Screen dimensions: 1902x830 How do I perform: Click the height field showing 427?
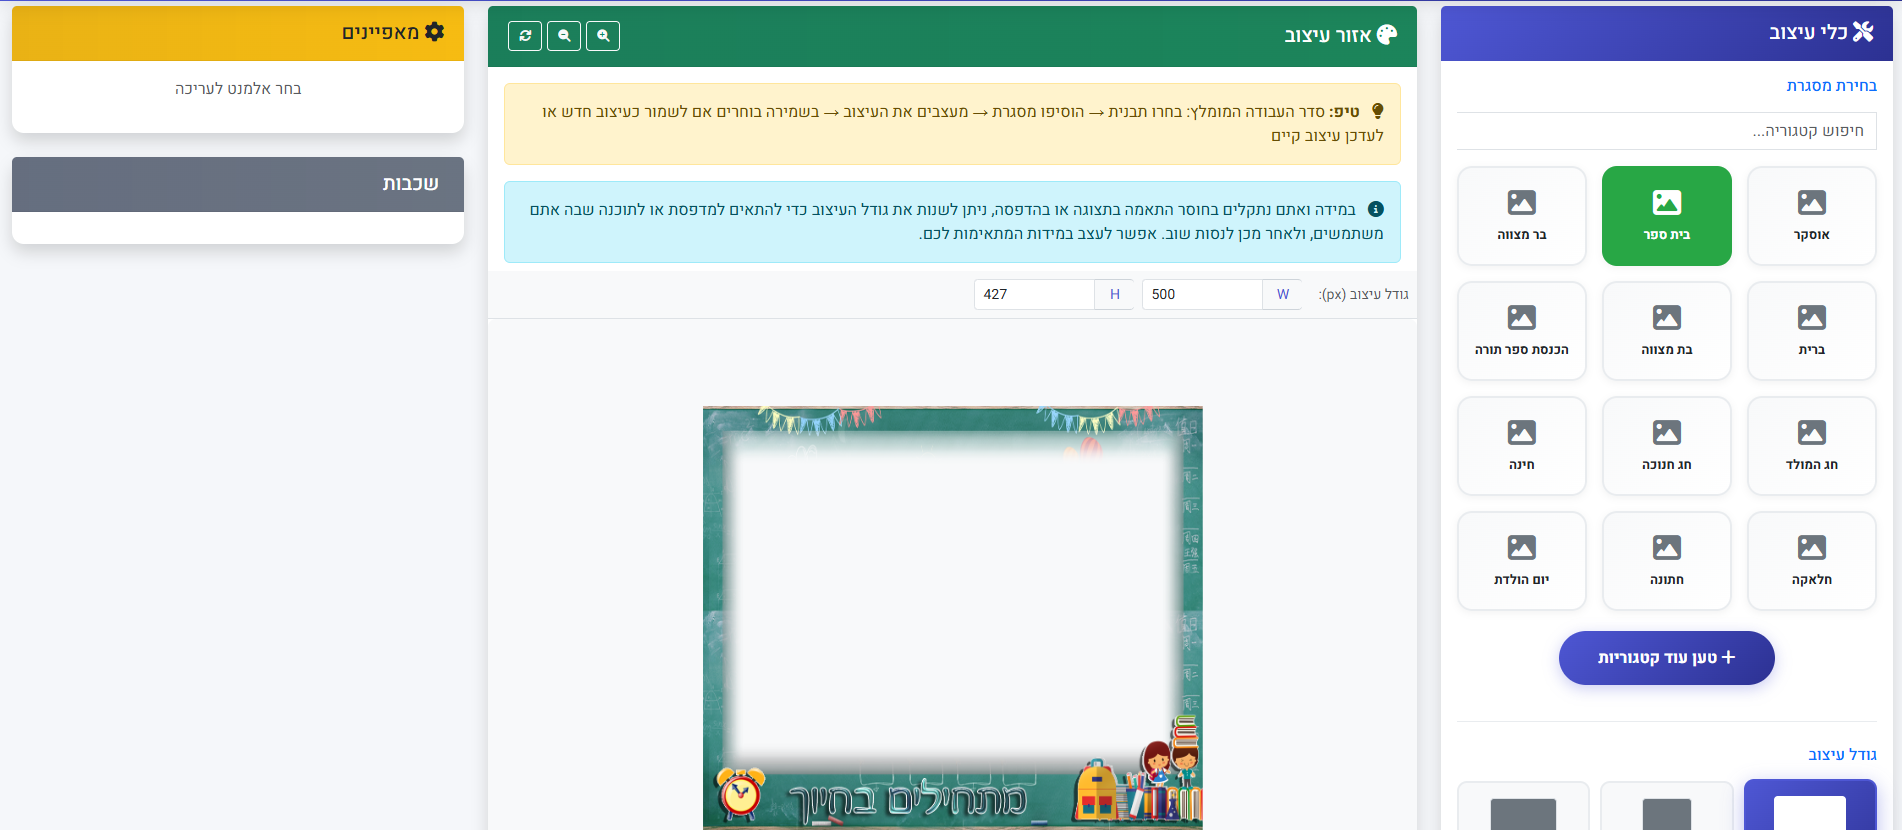(x=1034, y=294)
